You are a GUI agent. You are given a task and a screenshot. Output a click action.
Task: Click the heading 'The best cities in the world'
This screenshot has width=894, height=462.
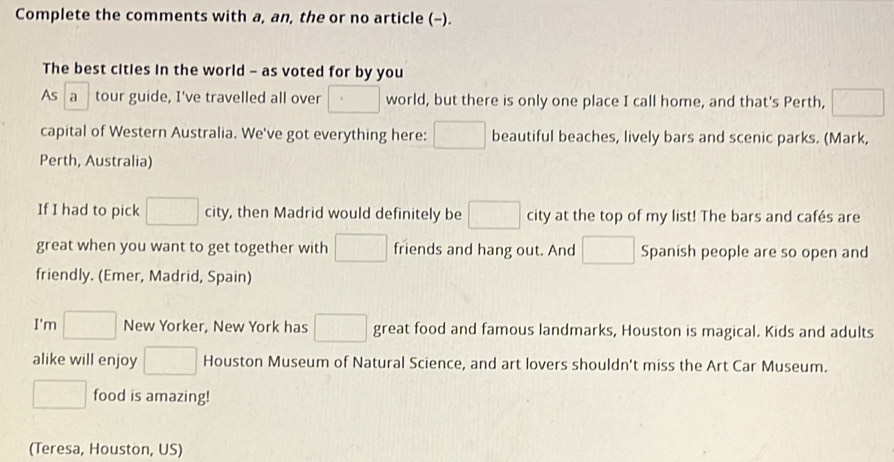pyautogui.click(x=223, y=71)
